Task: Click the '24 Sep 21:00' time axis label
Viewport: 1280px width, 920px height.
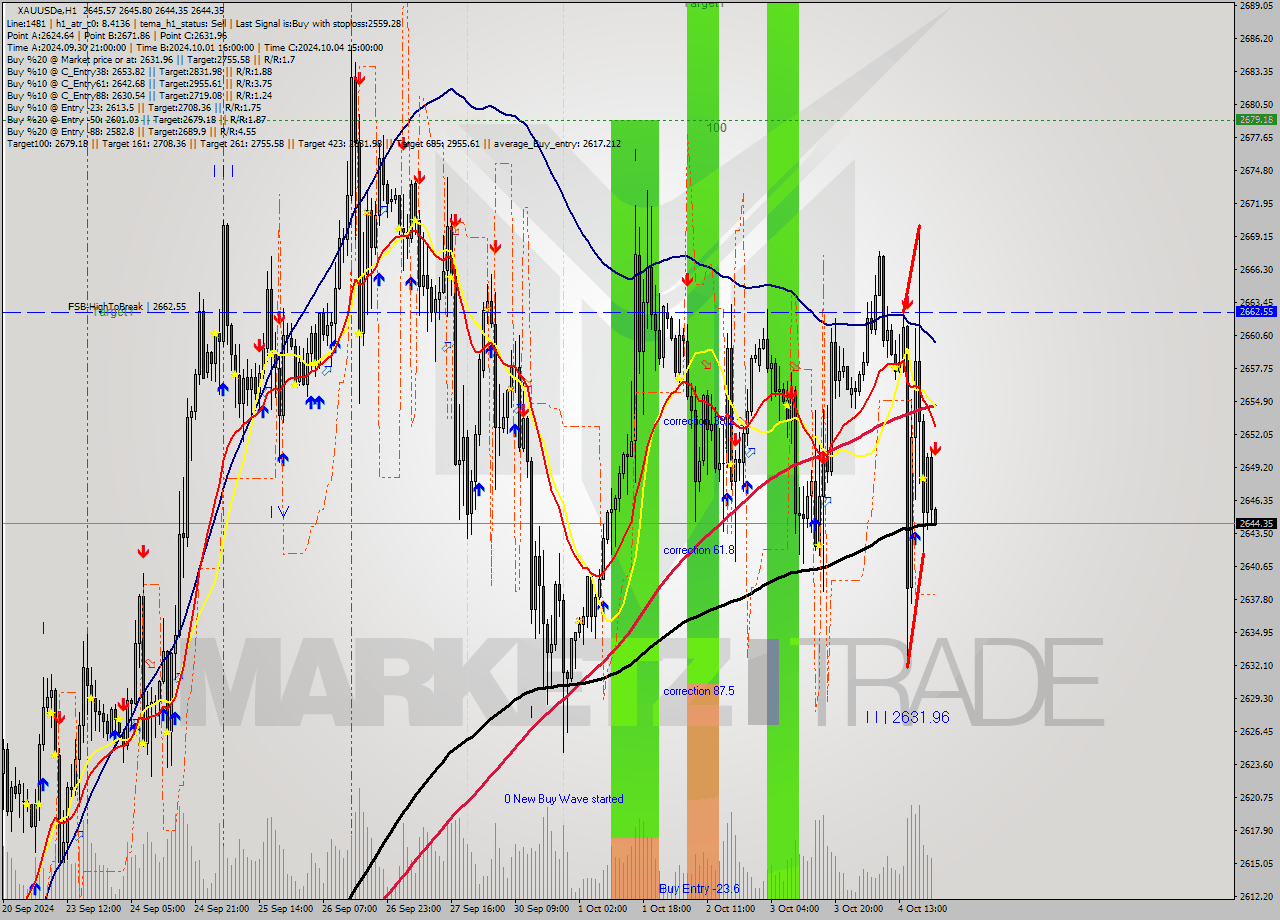Action: [222, 909]
